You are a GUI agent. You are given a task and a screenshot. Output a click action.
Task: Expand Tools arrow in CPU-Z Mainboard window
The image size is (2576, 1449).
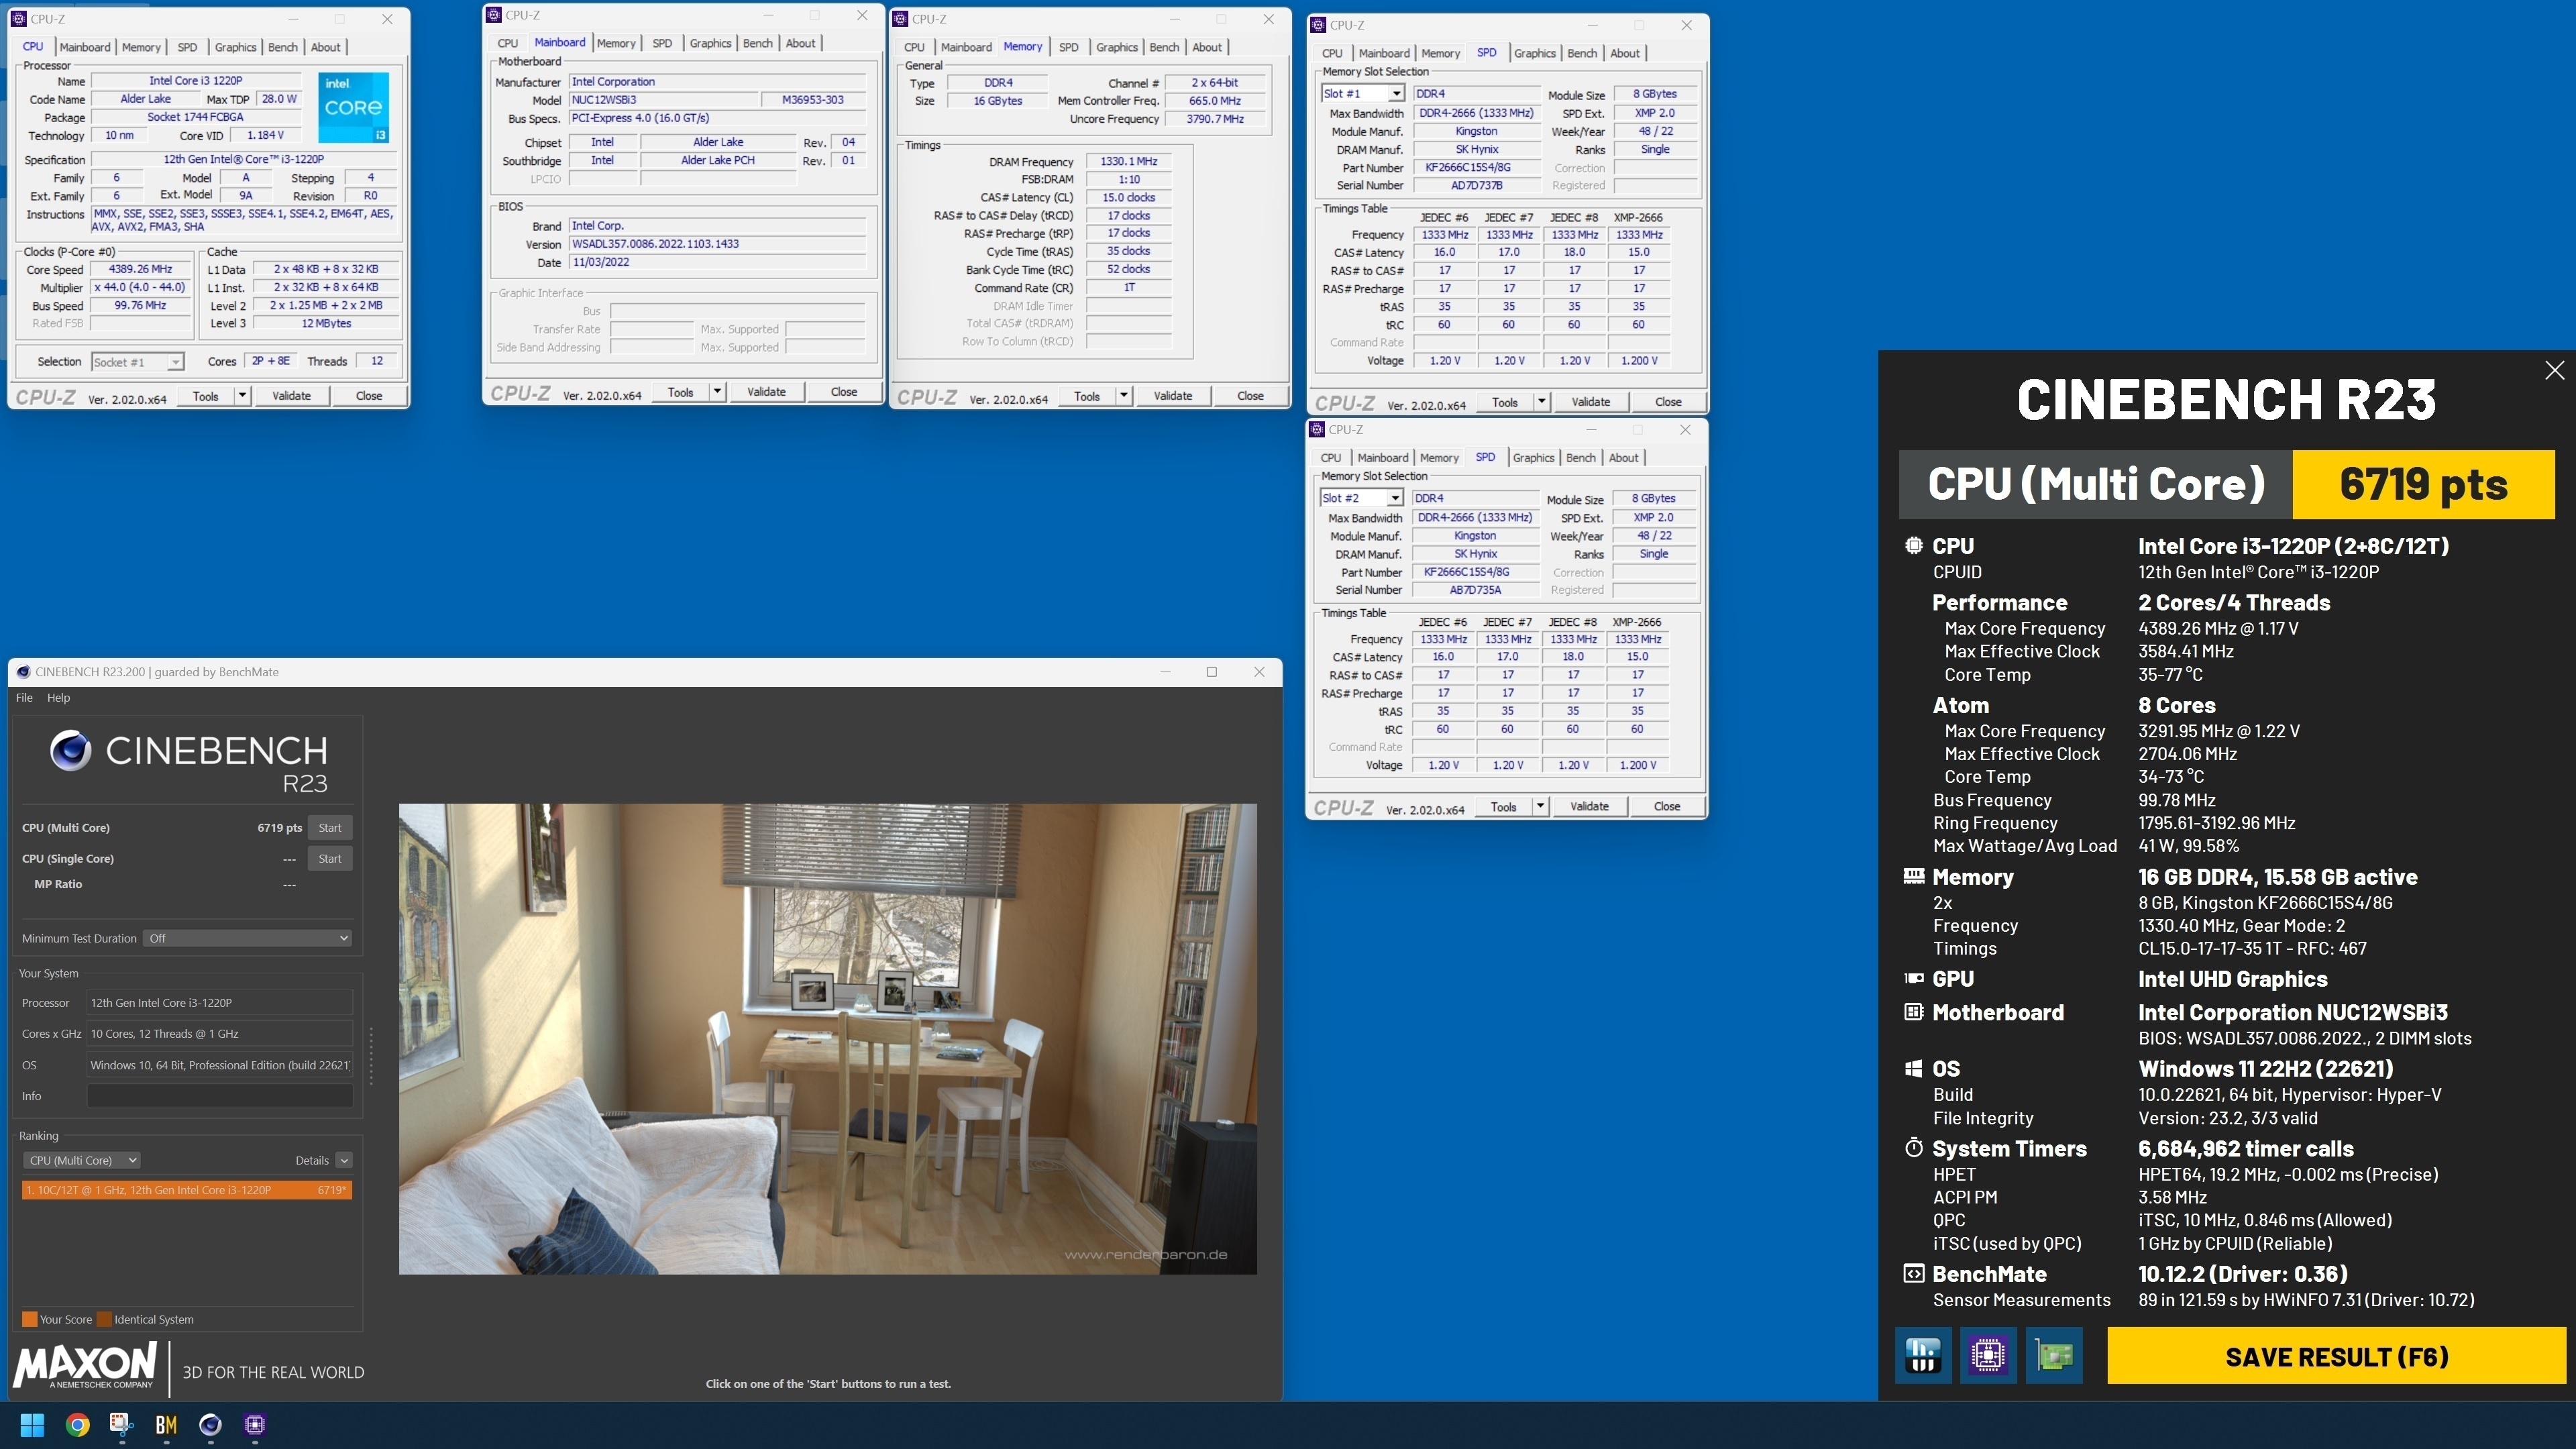pos(716,392)
